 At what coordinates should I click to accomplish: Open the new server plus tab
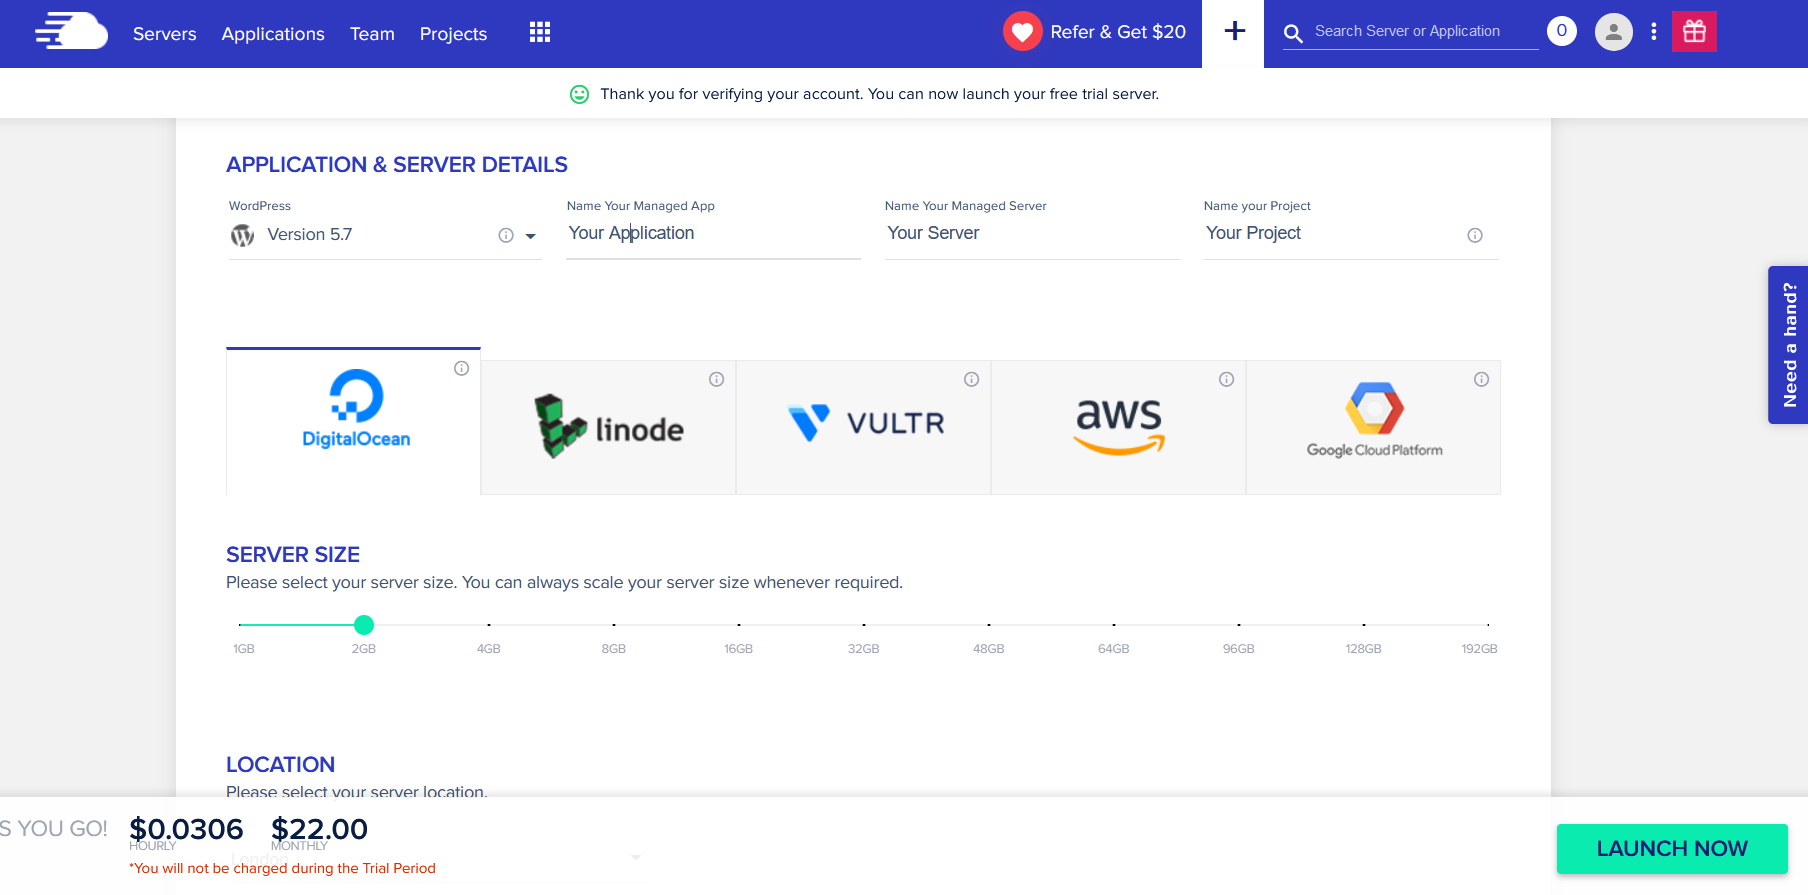[x=1233, y=31]
